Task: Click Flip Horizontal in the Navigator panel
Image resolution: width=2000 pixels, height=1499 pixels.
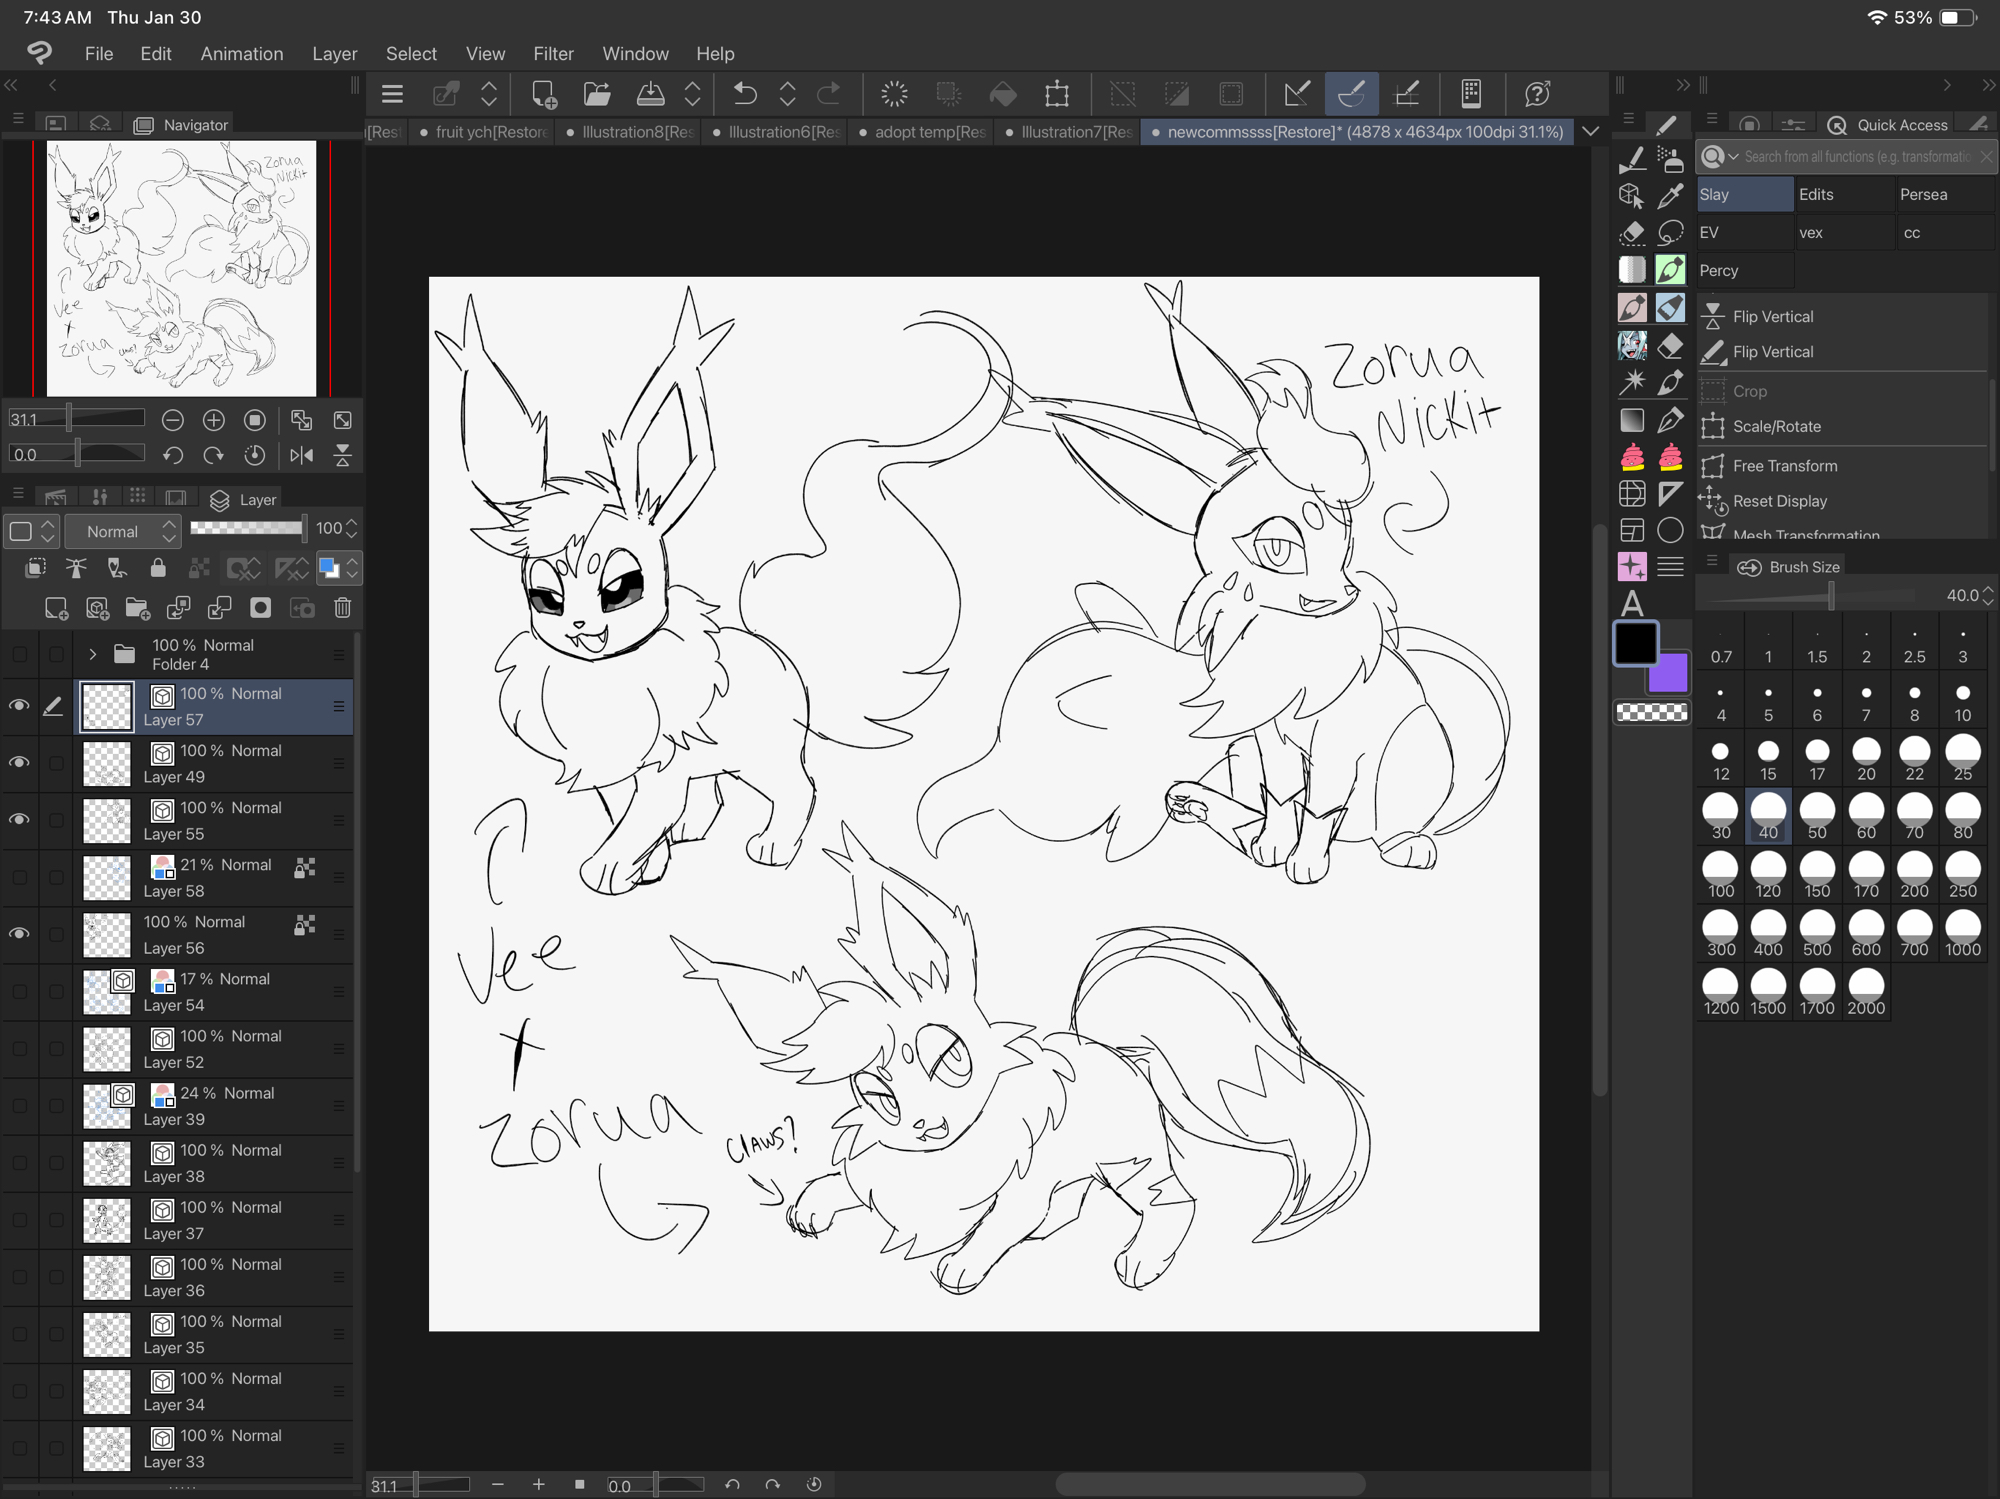Action: coord(301,456)
